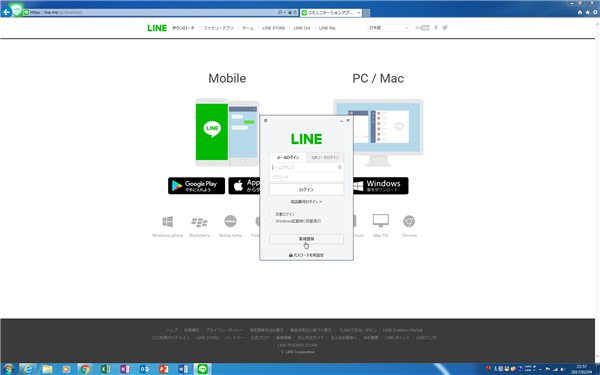This screenshot has width=600, height=375.
Task: Launch OneNote from the taskbar
Action: 125,369
